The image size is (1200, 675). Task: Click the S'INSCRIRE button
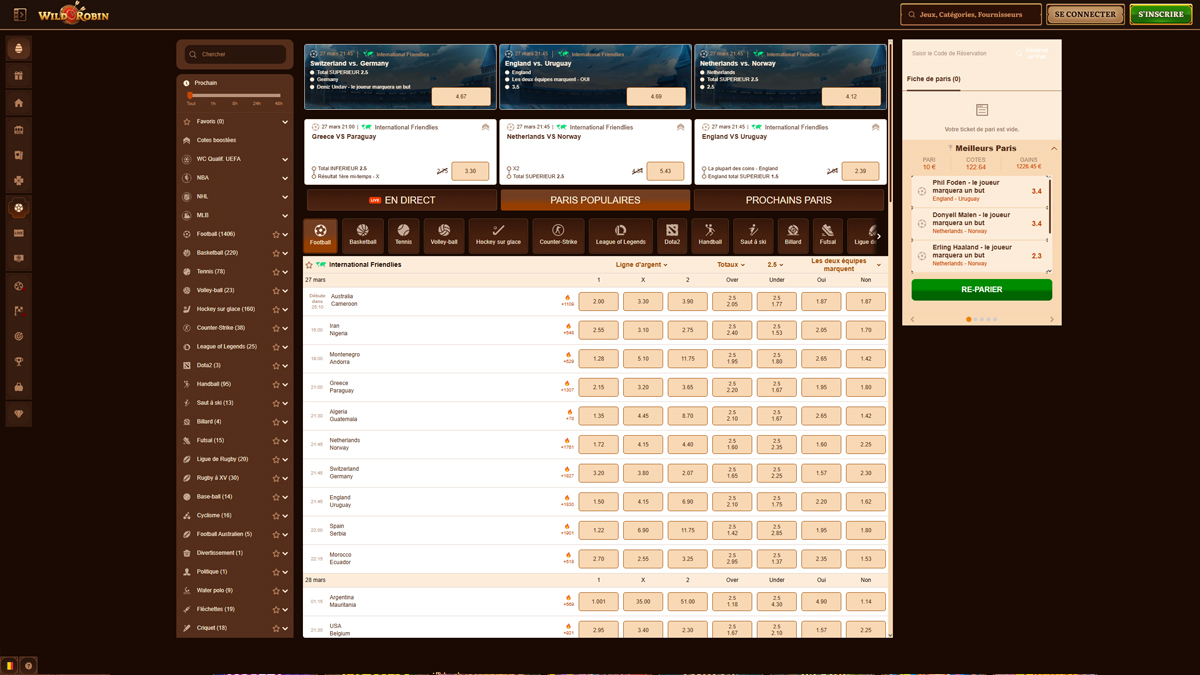(x=1159, y=15)
